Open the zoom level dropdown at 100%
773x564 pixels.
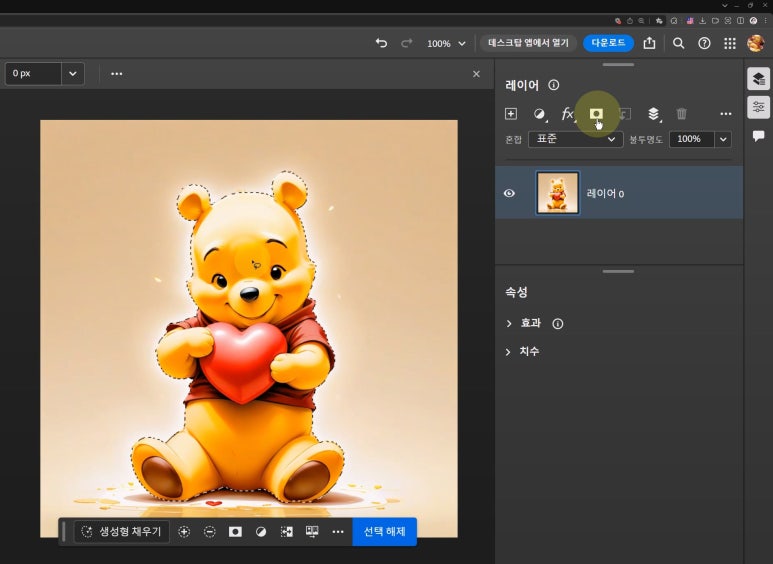(446, 43)
